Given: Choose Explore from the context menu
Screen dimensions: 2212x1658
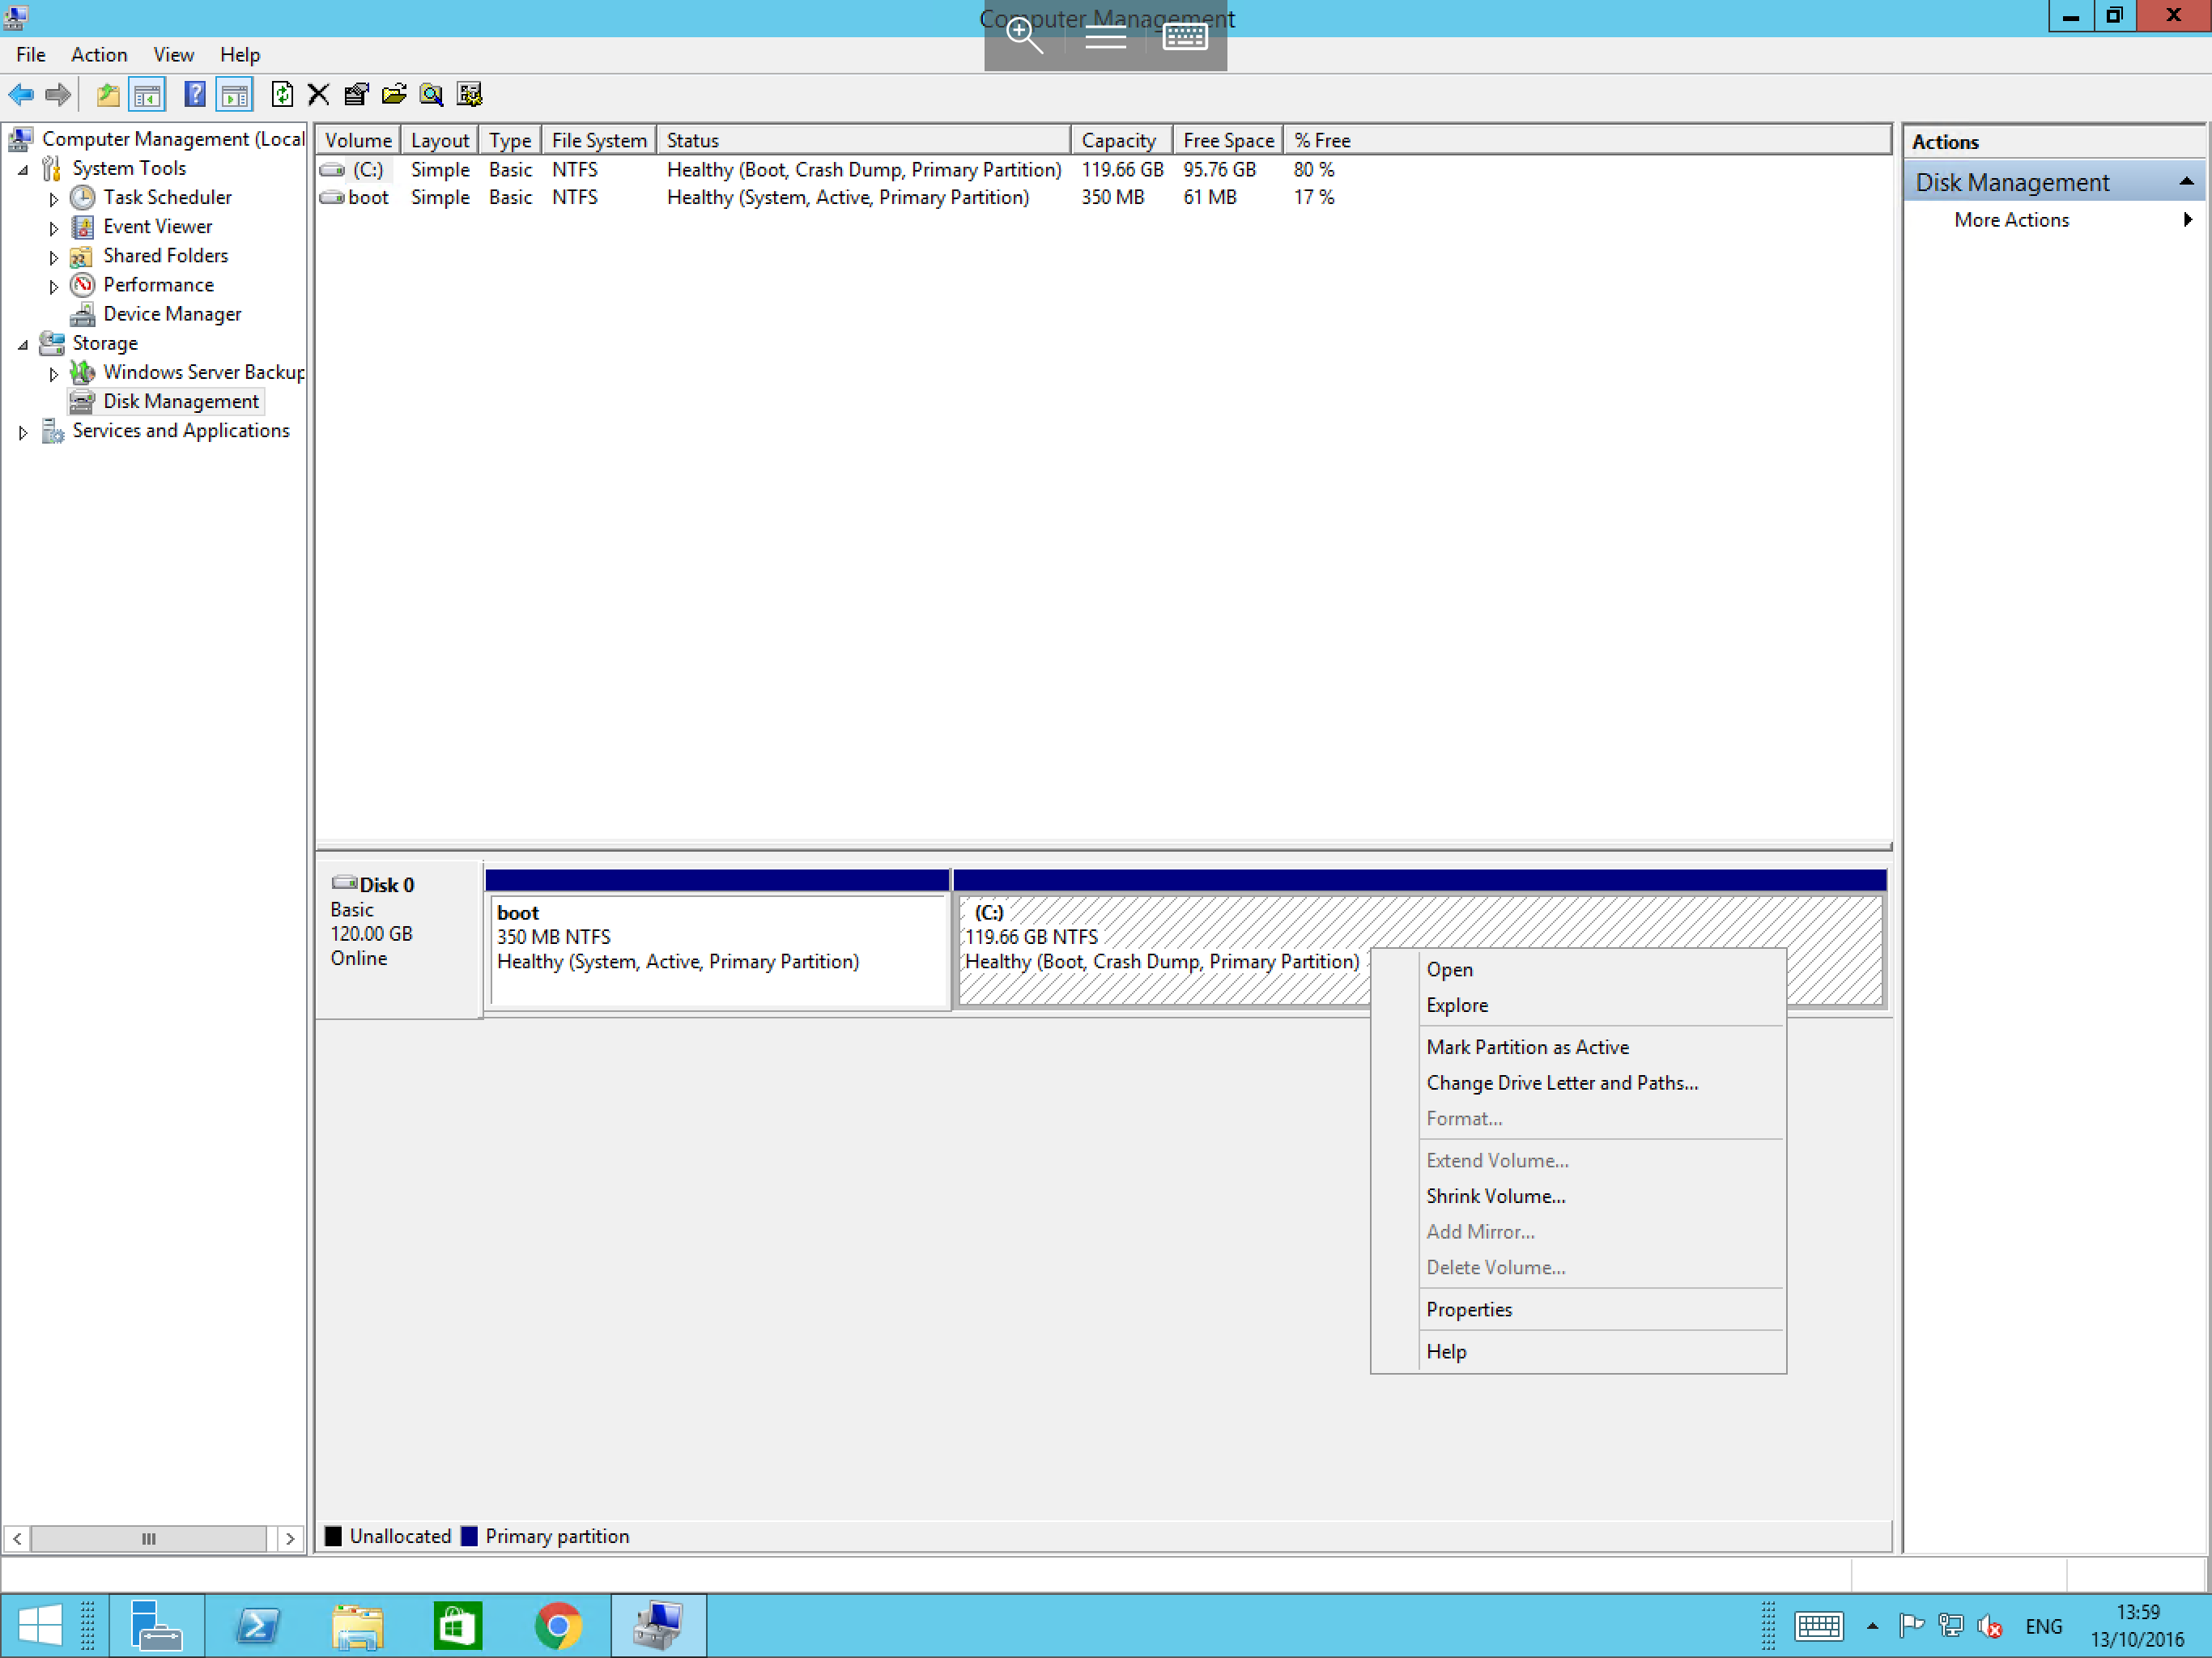Looking at the screenshot, I should pos(1578,1005).
